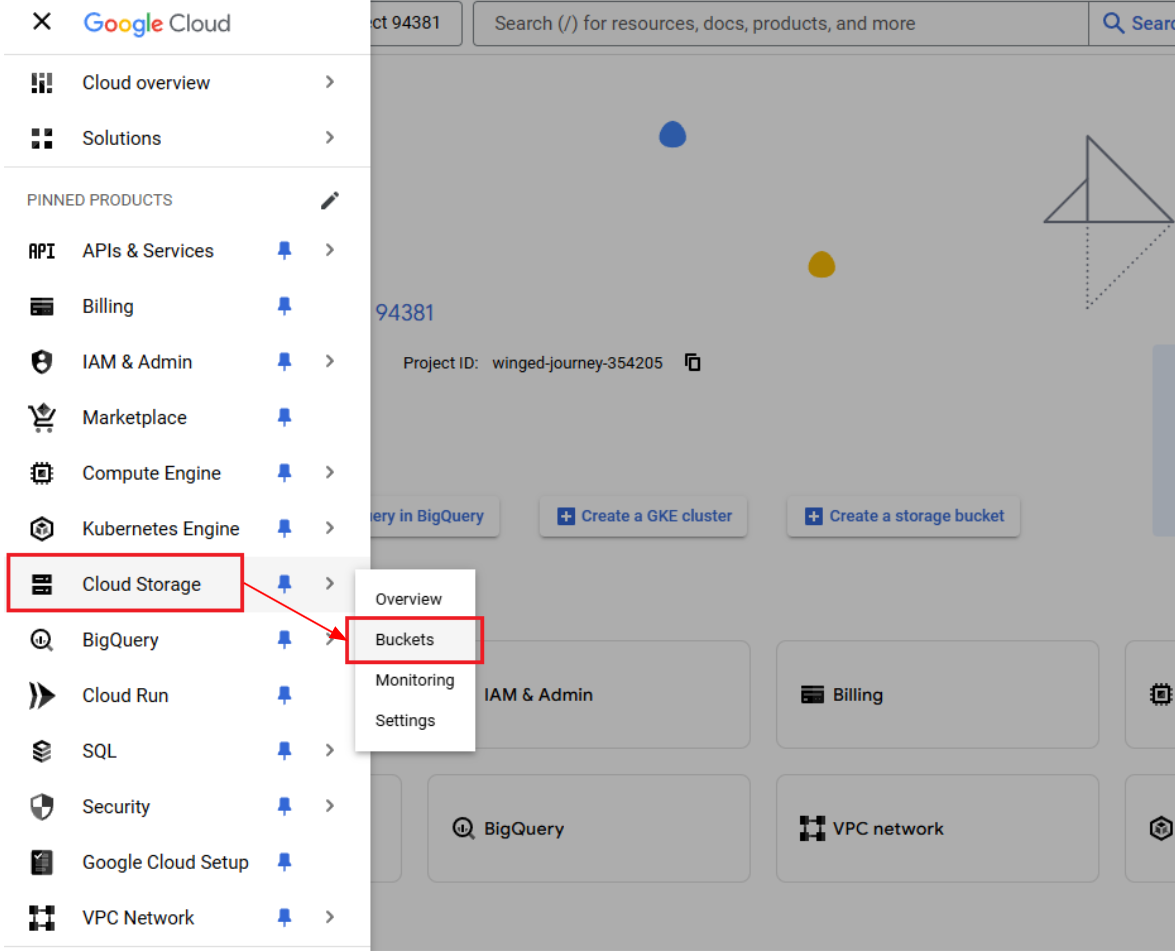Expand the VPC Network submenu arrow

[330, 917]
